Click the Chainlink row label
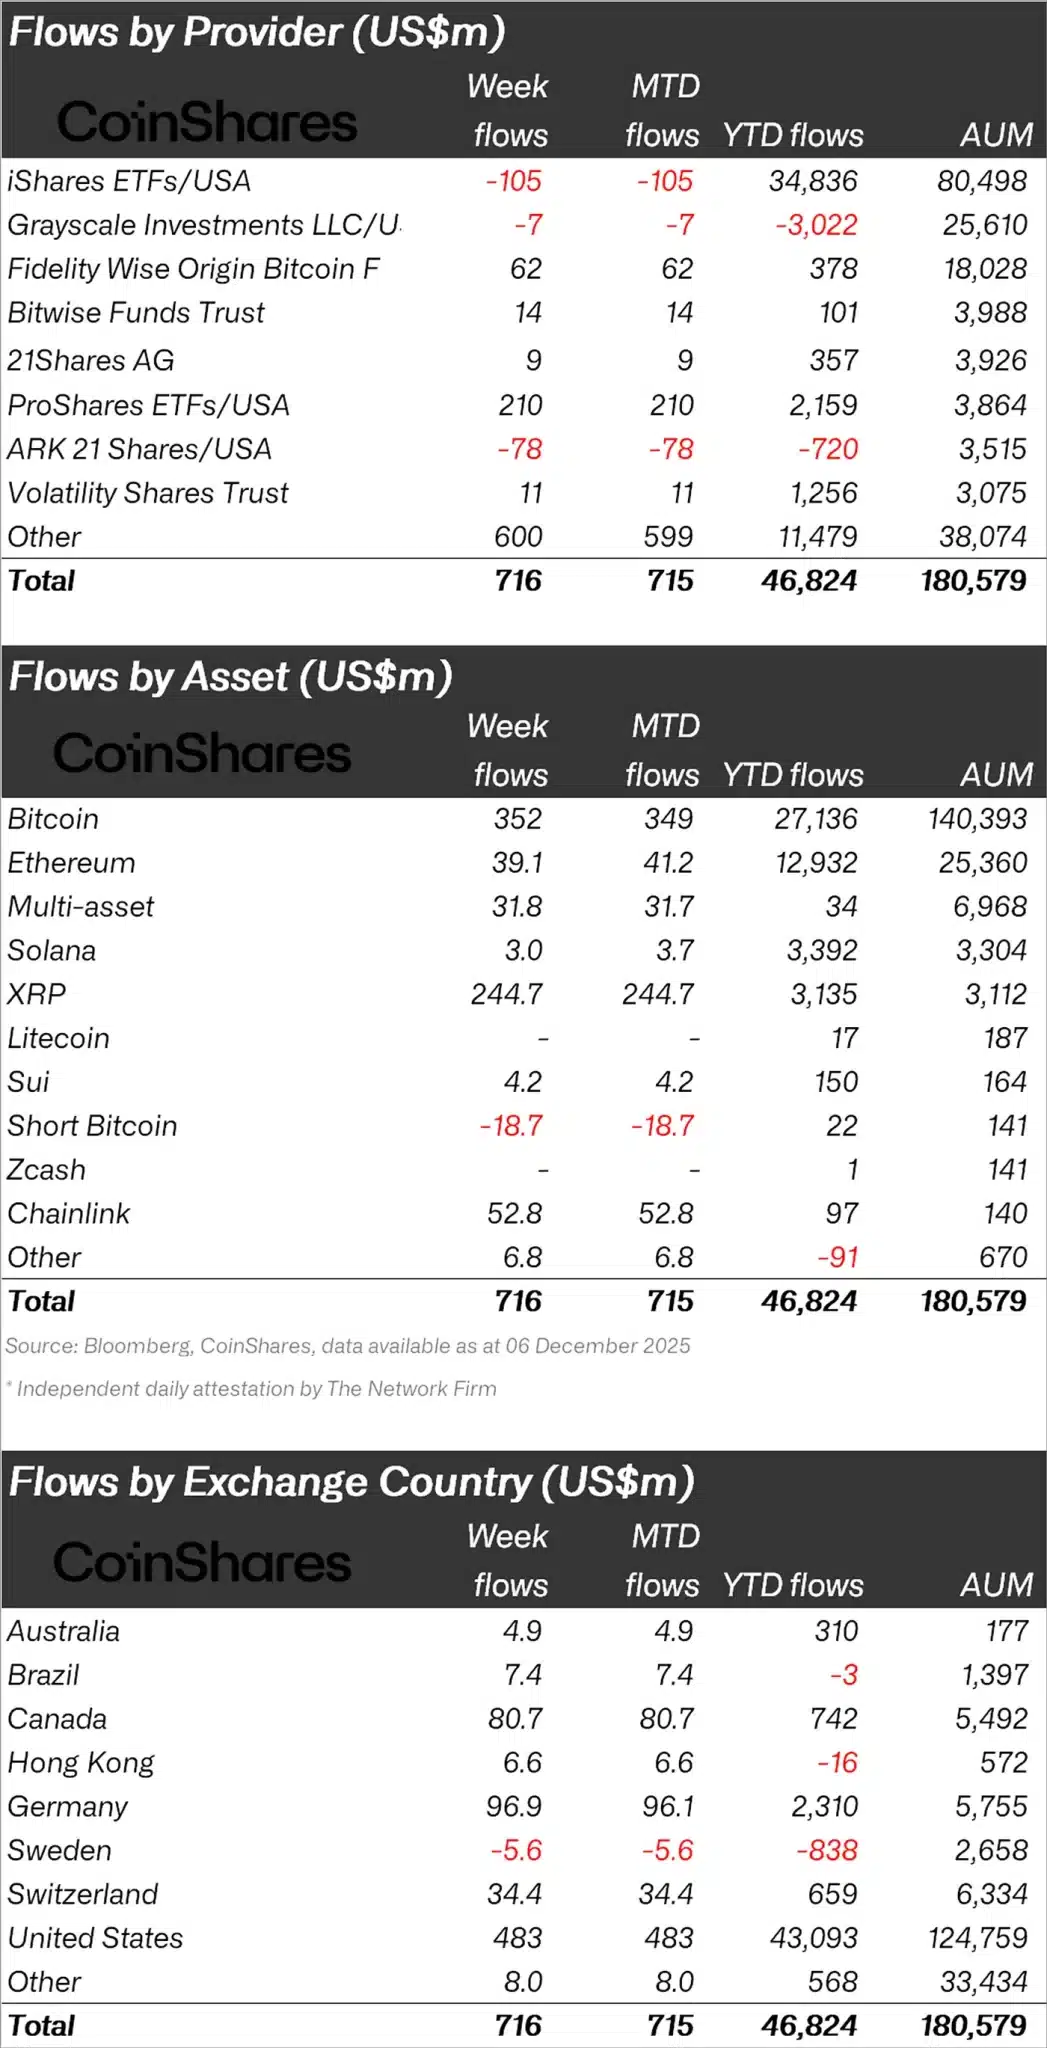The width and height of the screenshot is (1047, 2048). click(69, 1213)
